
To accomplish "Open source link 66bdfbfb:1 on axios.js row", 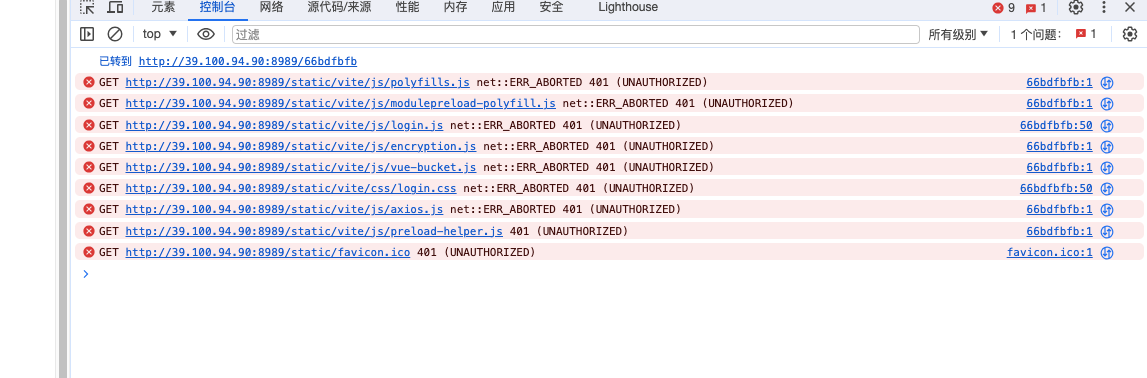I will click(1059, 210).
